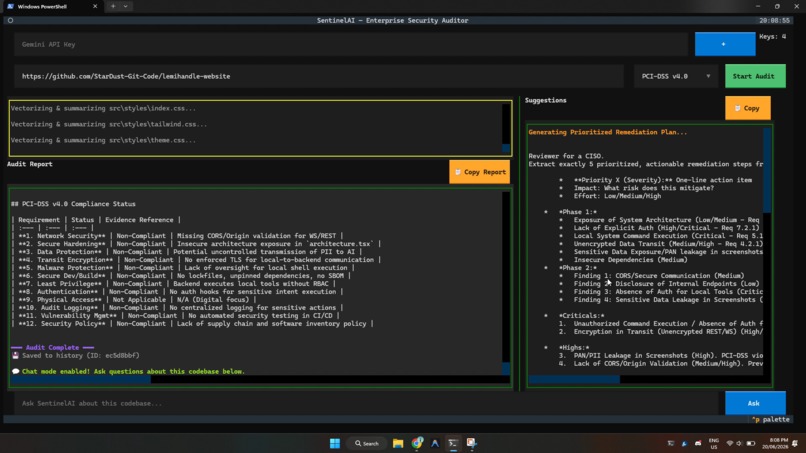Click the '*Criticals:*' bullet
Image resolution: width=806 pixels, height=453 pixels.
[581, 316]
